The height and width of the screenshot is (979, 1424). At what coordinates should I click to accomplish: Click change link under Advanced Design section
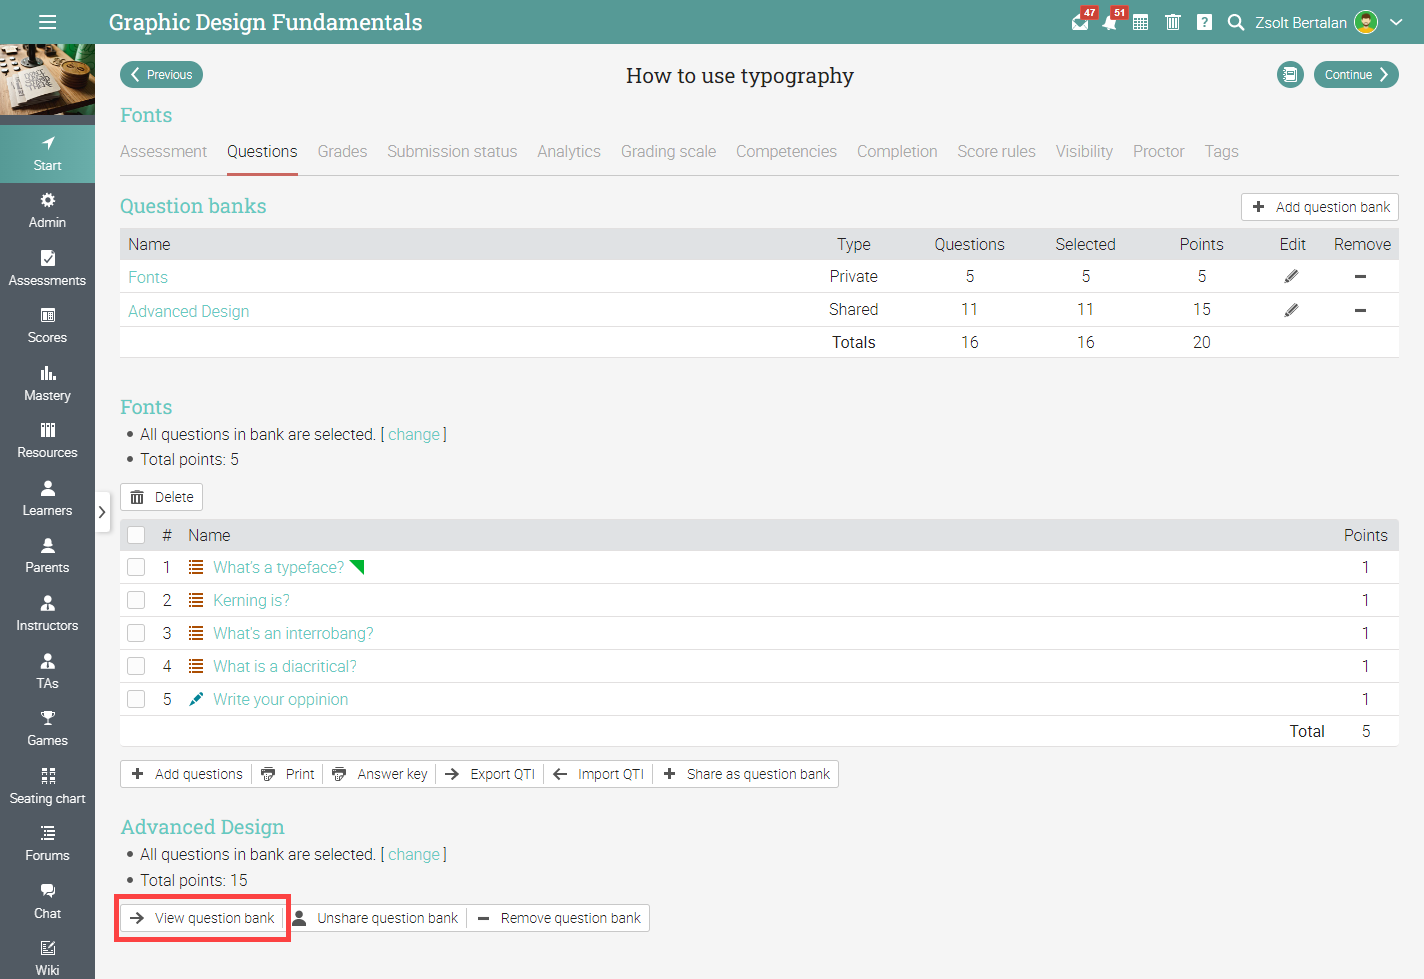[x=414, y=854]
